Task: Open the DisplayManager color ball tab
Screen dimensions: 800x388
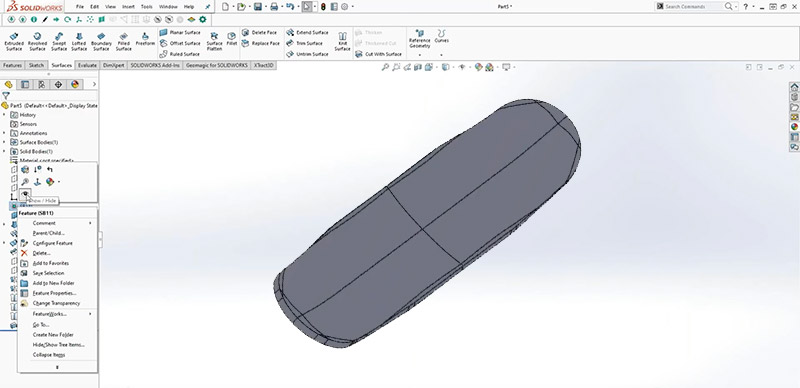Action: tap(74, 85)
